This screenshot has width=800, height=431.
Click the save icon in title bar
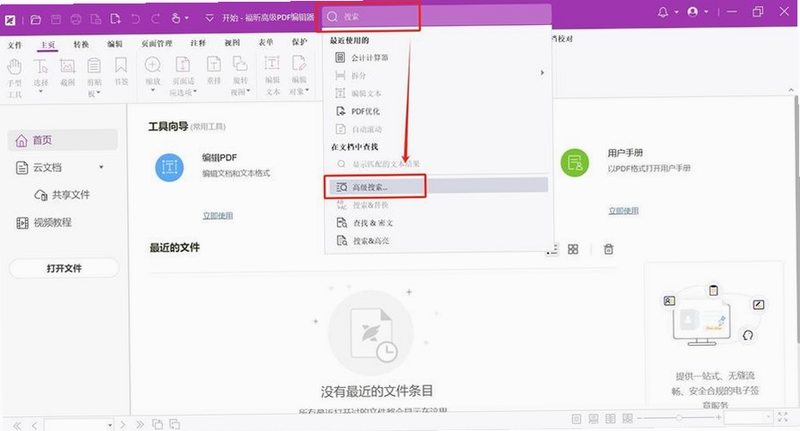point(56,19)
